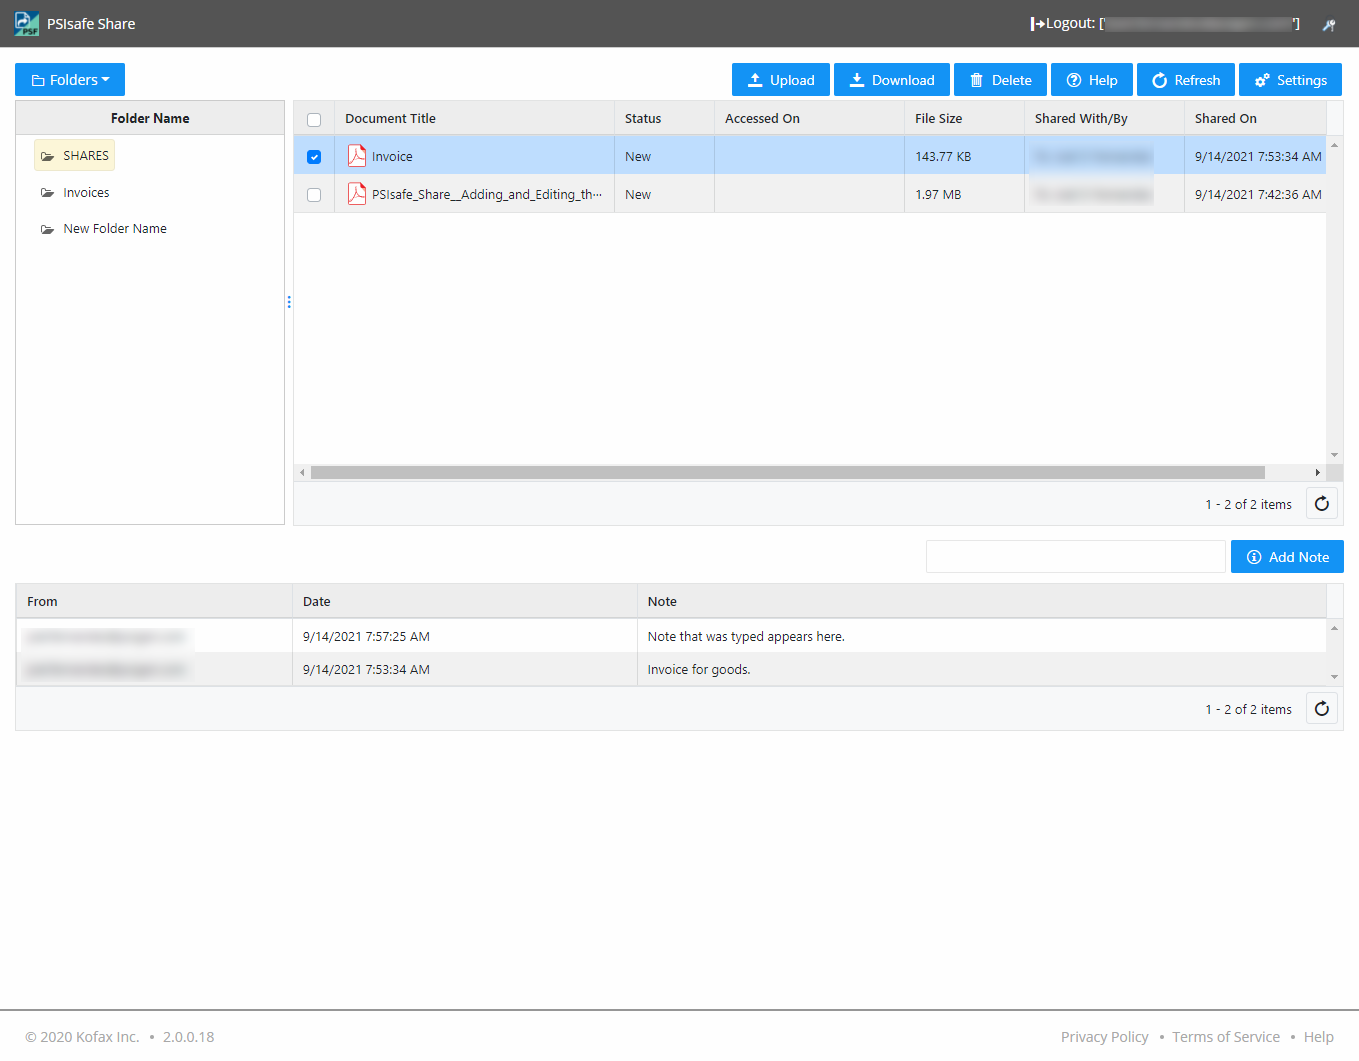
Task: Click the Download button
Action: tap(892, 80)
